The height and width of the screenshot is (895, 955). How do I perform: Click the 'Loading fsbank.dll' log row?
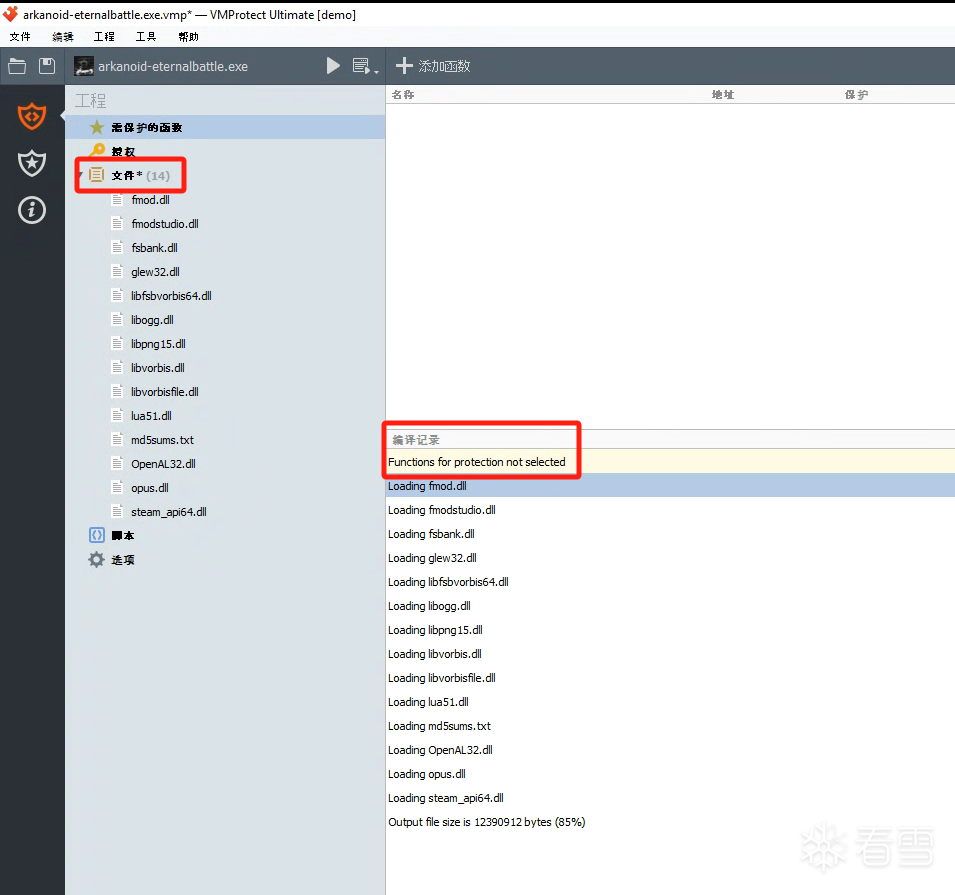pos(670,534)
